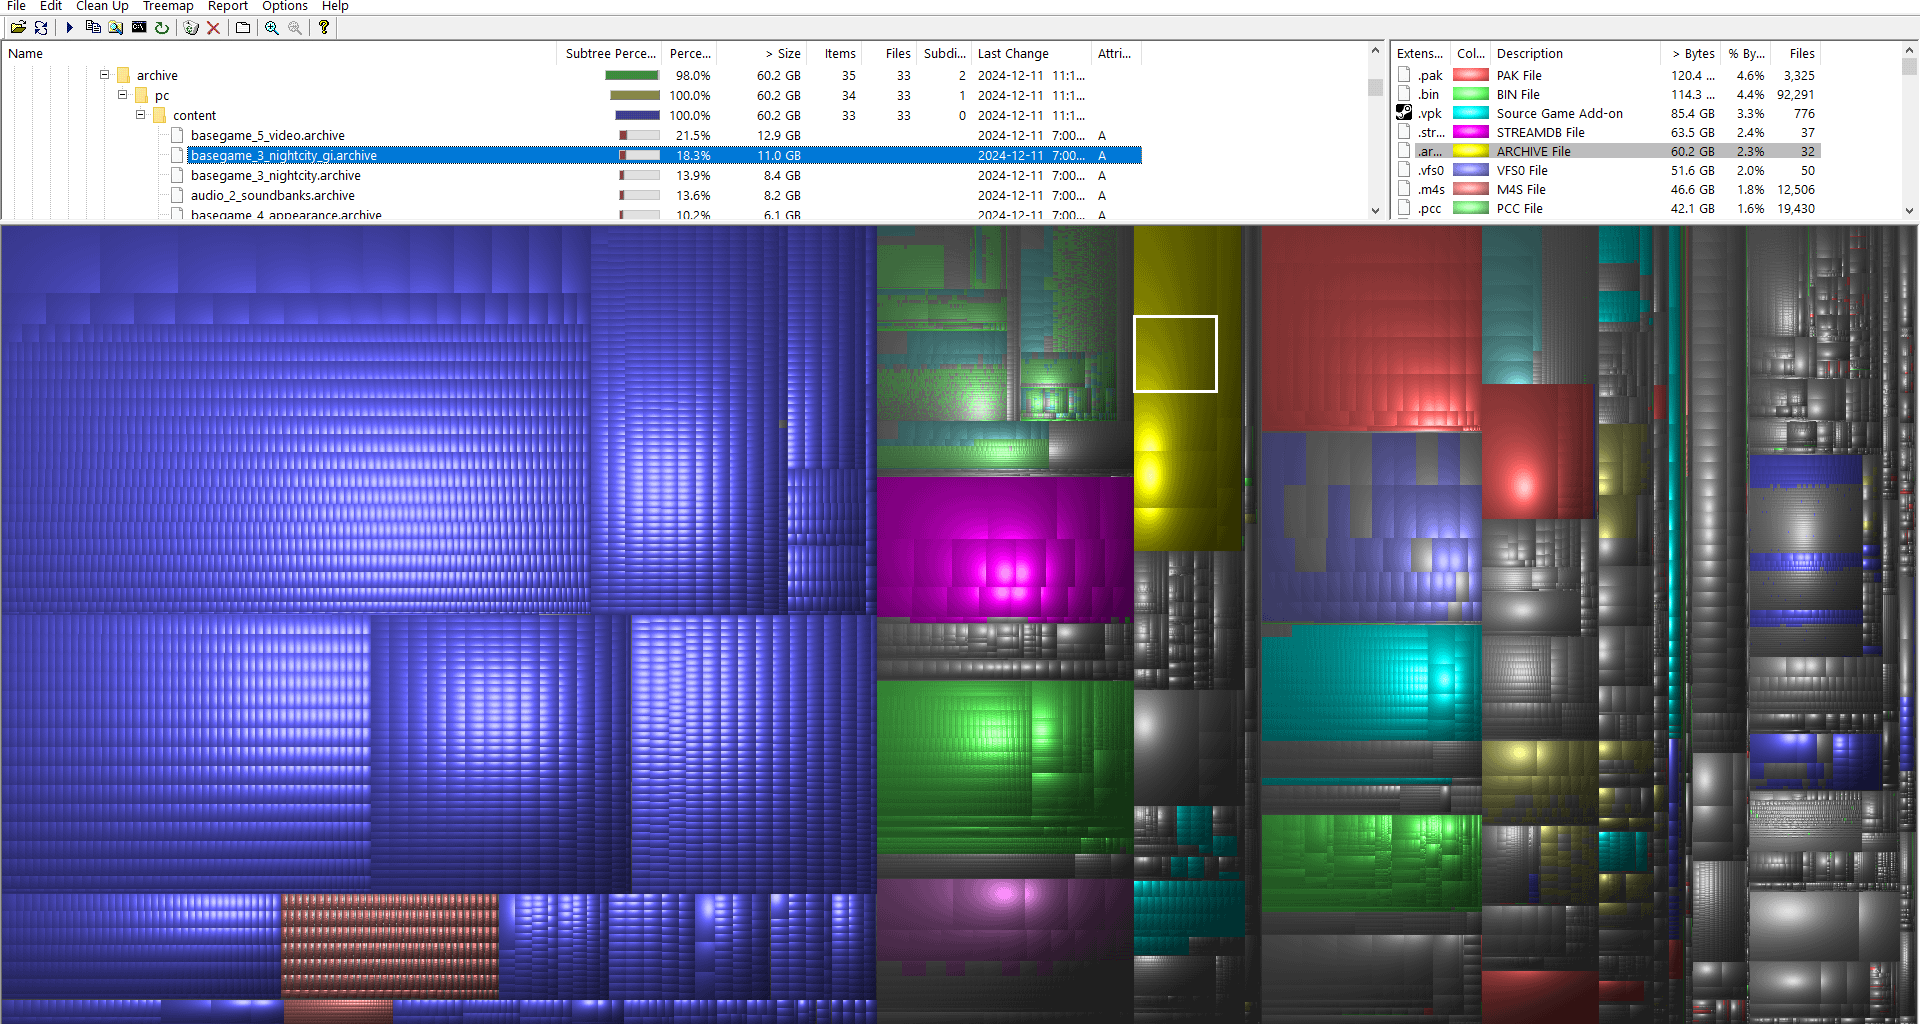Viewport: 1920px width, 1024px height.
Task: Open a new drive selection dialog
Action: pos(17,27)
